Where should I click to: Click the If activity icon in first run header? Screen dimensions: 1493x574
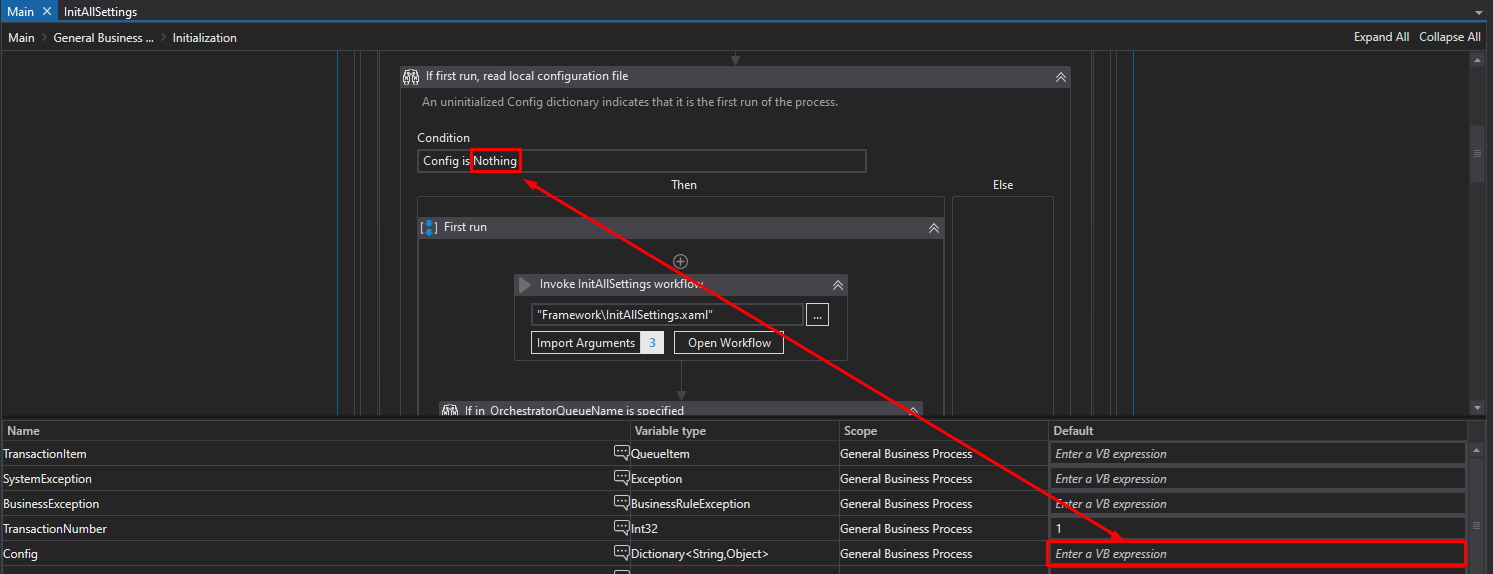pyautogui.click(x=410, y=77)
